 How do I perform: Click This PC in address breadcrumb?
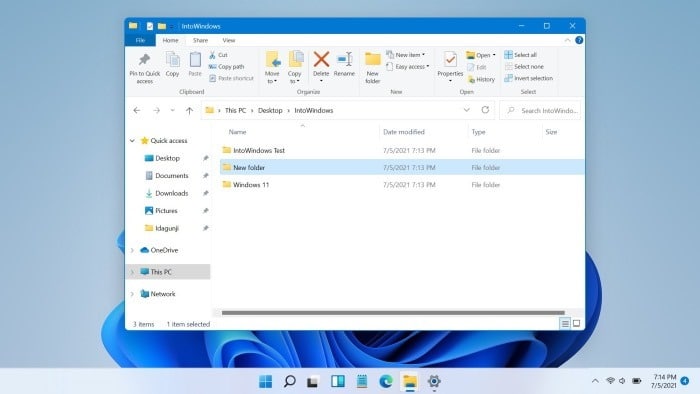[x=235, y=110]
